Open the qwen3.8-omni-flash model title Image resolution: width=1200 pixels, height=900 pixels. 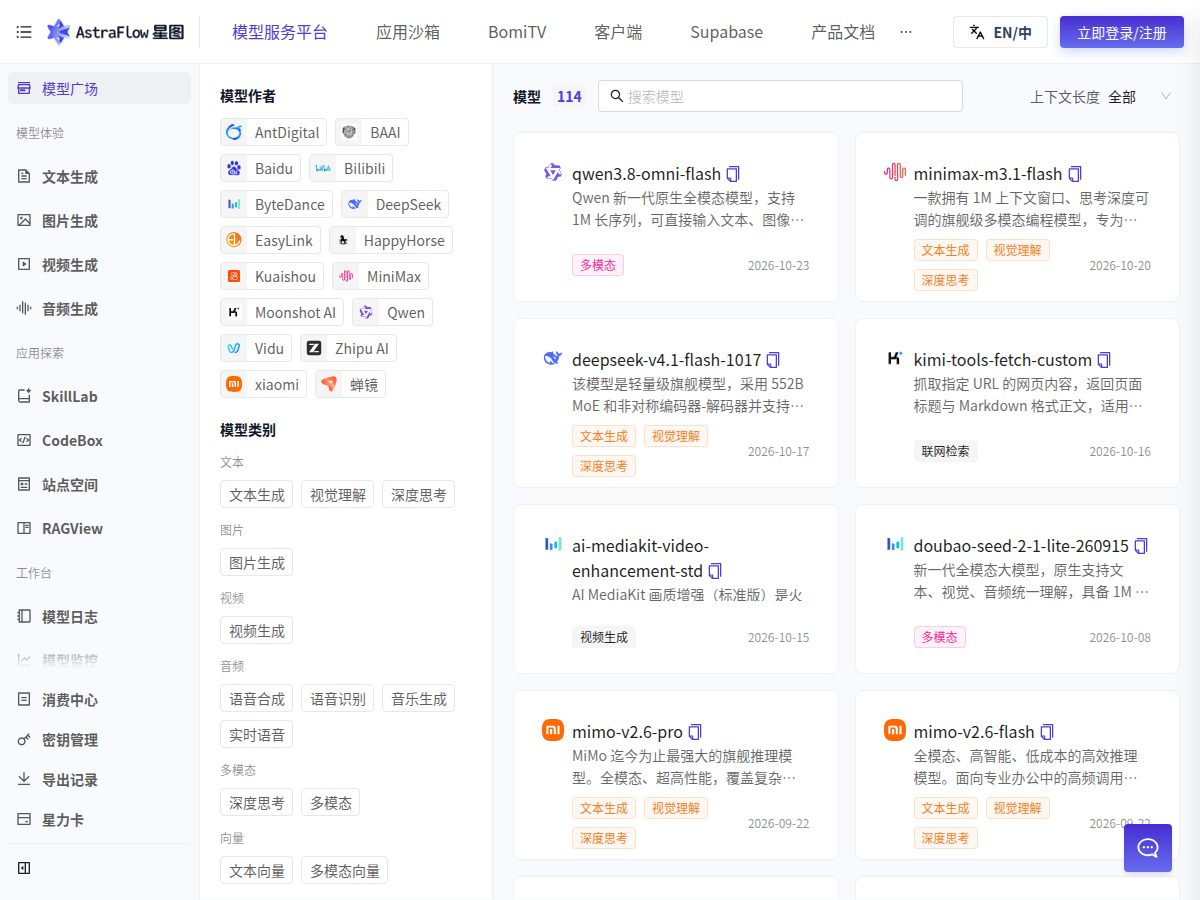(x=646, y=174)
